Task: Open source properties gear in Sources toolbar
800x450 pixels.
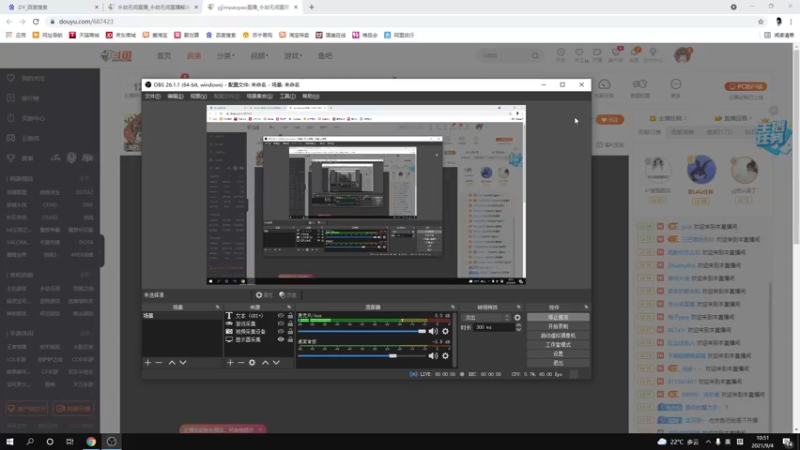Action: click(x=252, y=363)
